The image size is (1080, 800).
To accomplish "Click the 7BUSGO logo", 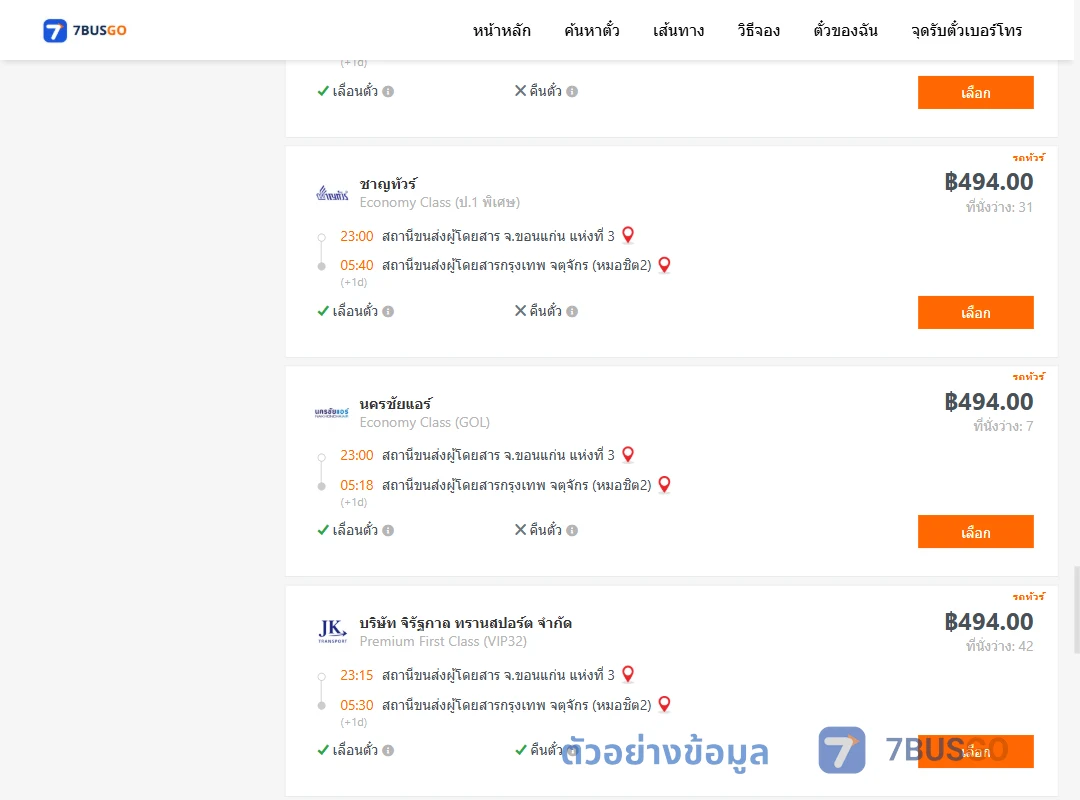I will pyautogui.click(x=85, y=30).
